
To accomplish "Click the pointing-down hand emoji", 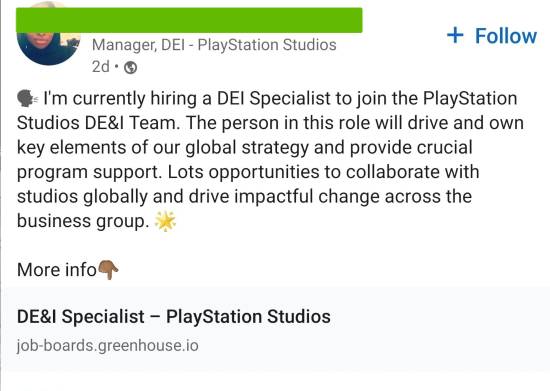I will (x=108, y=270).
